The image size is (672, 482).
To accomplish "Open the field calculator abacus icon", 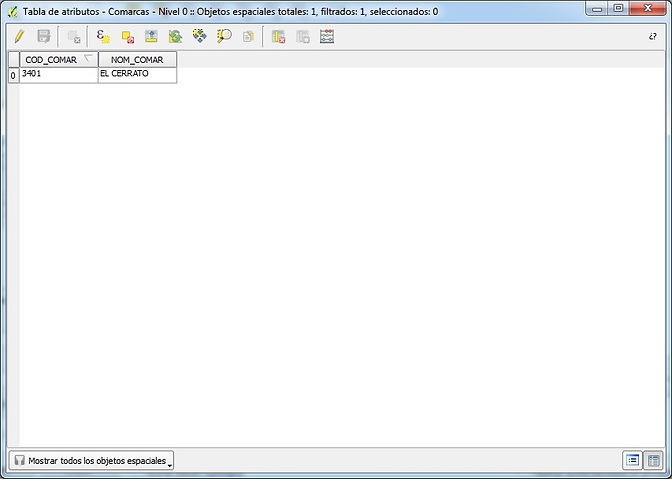I will [327, 37].
